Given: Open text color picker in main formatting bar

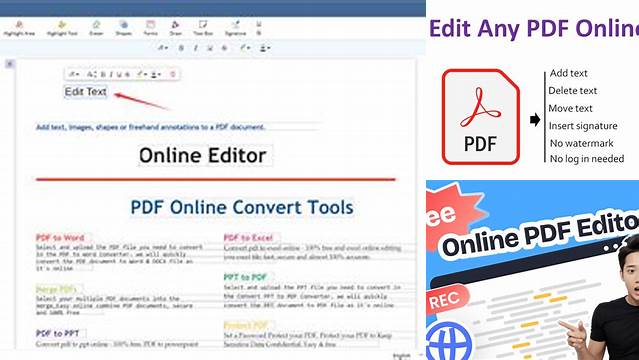Looking at the screenshot, I should (245, 48).
